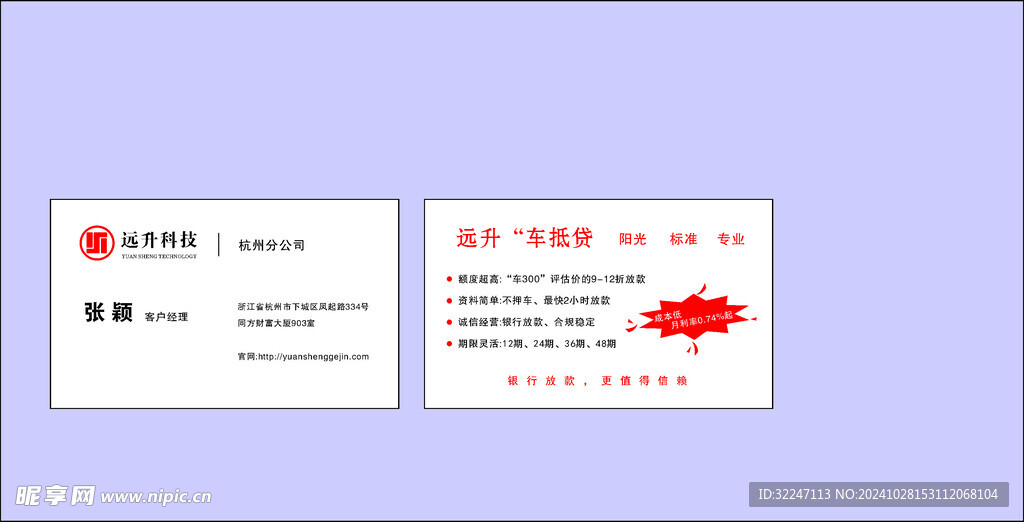
Task: Click the red bullet before 额度超高
Action: [x=449, y=279]
